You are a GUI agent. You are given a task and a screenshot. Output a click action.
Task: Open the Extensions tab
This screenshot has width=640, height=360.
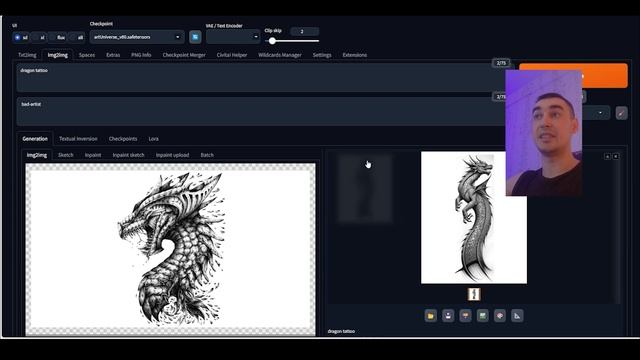pos(354,55)
